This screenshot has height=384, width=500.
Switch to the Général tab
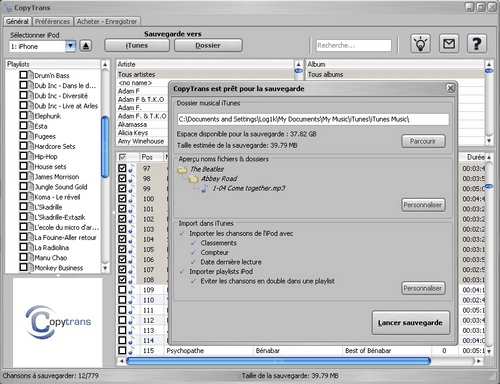17,21
